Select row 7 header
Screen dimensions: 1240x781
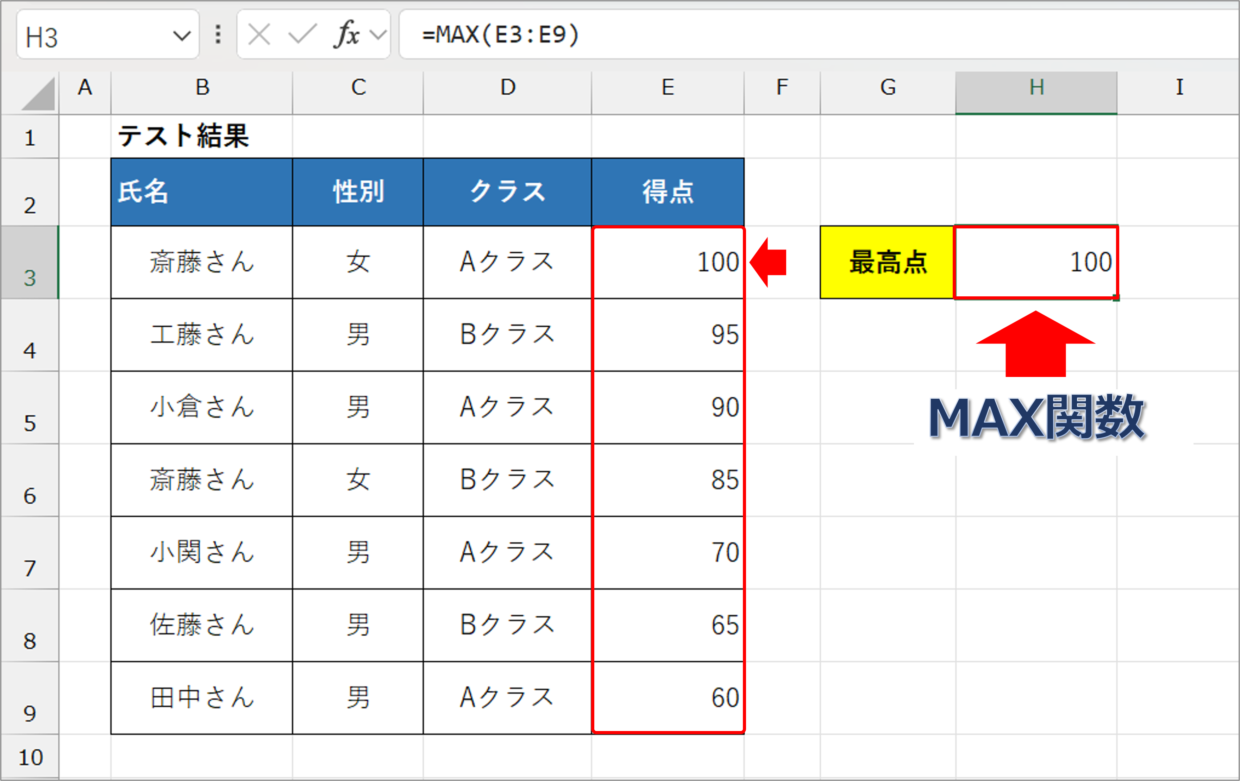pos(30,553)
